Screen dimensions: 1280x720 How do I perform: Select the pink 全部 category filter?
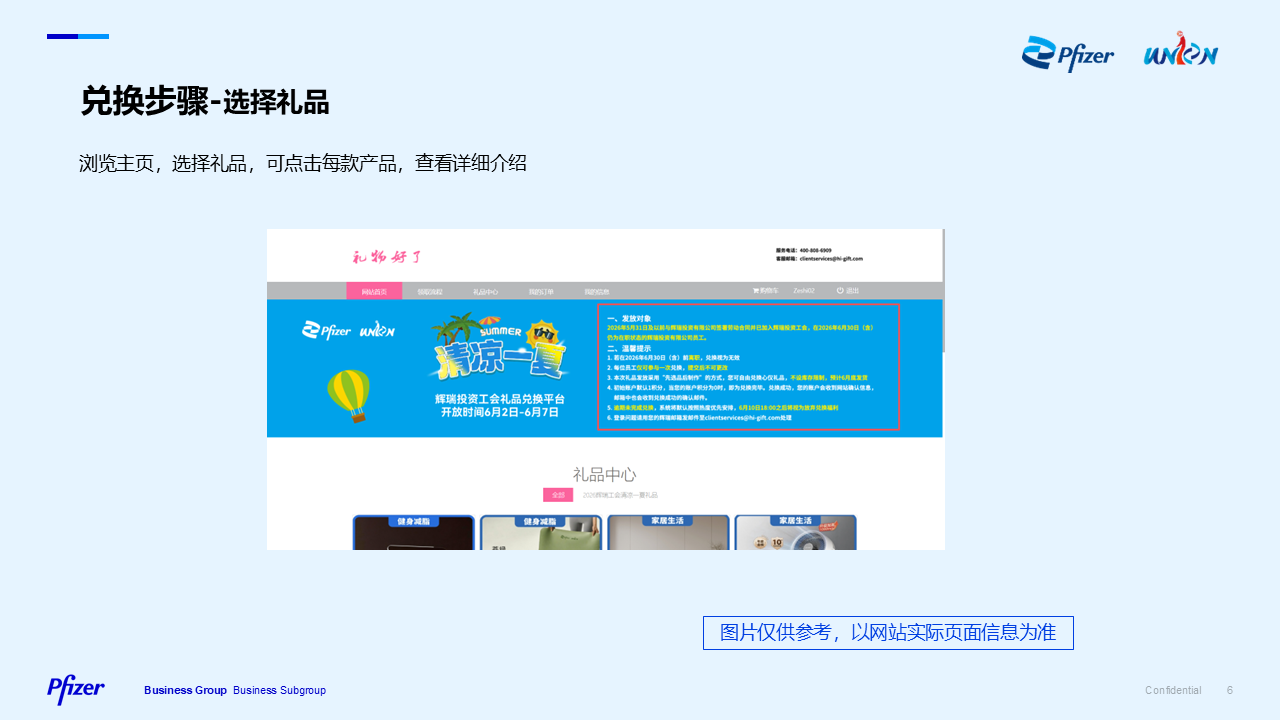pos(558,494)
